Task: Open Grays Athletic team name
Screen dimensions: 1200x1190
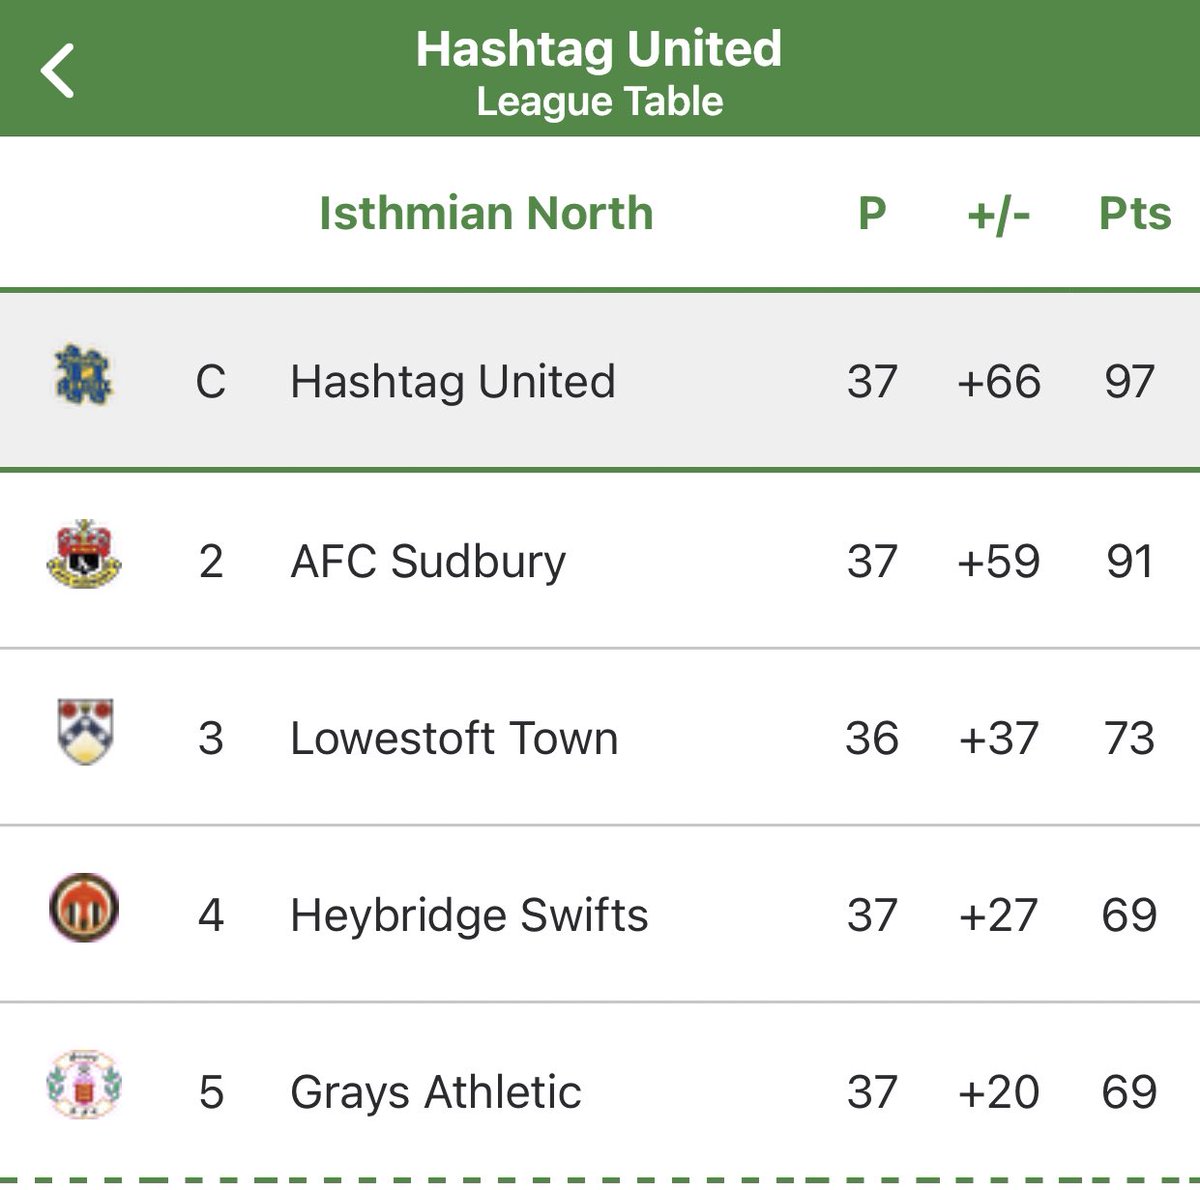Action: point(435,1093)
